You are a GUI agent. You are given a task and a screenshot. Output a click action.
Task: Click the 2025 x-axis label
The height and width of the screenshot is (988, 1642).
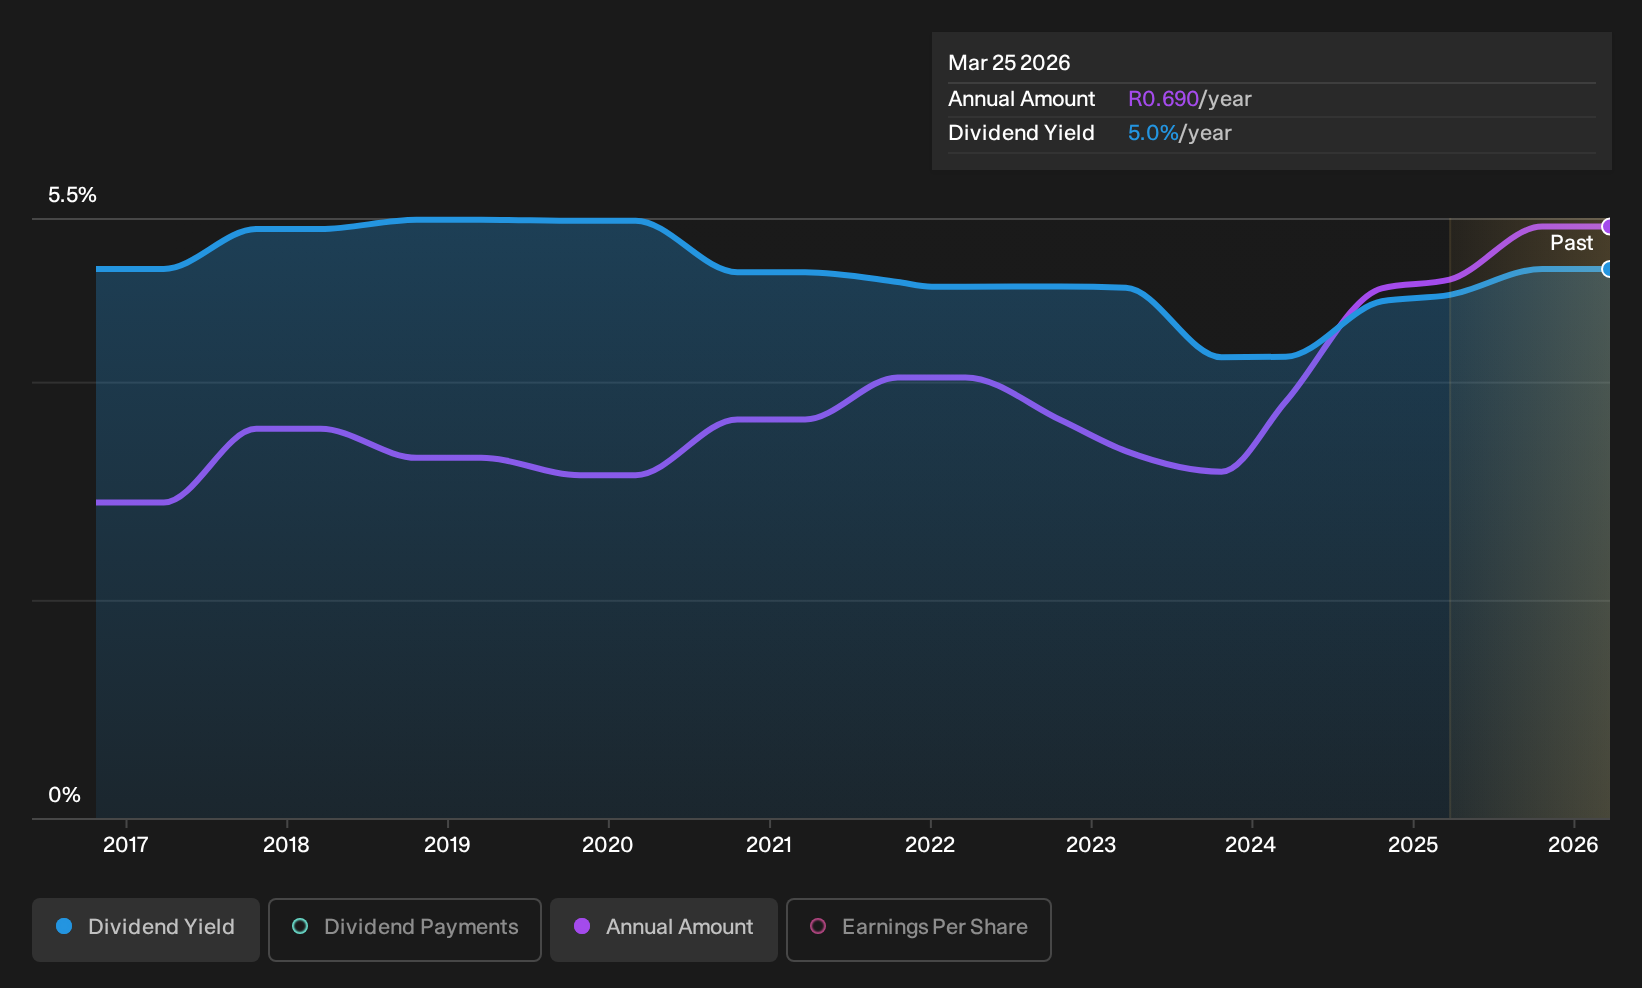[1413, 845]
